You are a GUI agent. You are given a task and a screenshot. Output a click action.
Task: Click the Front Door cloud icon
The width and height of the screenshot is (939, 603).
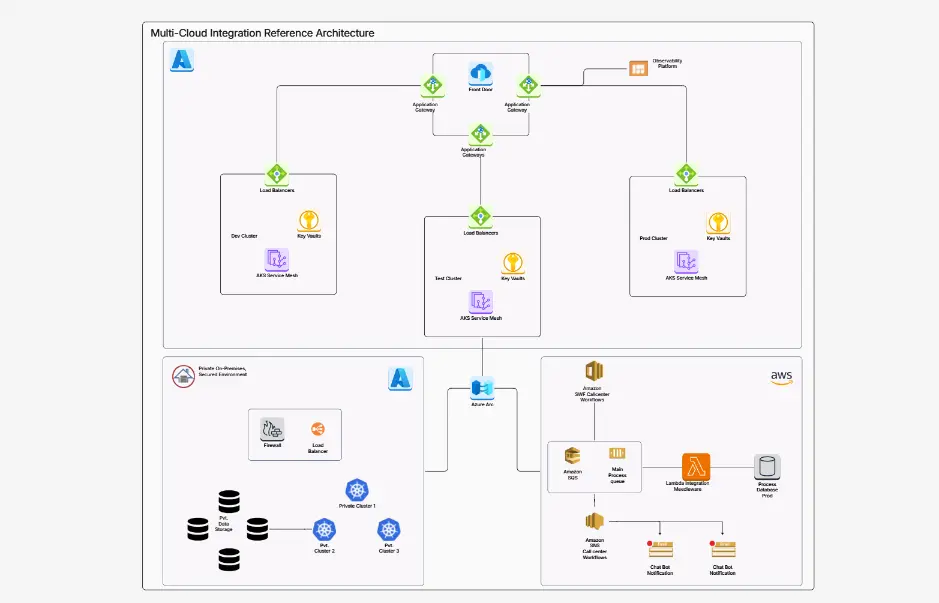click(480, 73)
